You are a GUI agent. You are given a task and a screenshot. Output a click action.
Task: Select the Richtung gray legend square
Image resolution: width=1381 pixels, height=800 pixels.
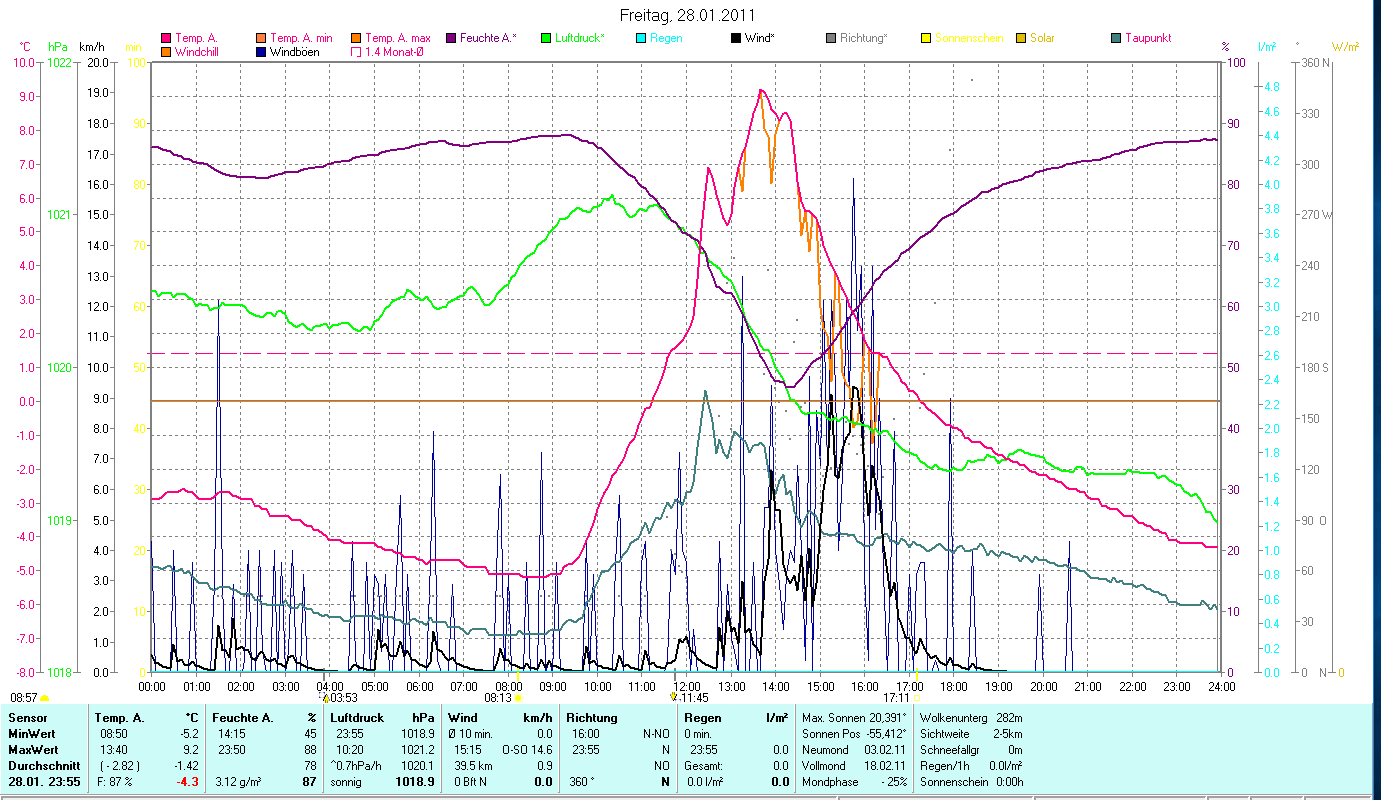pyautogui.click(x=830, y=38)
